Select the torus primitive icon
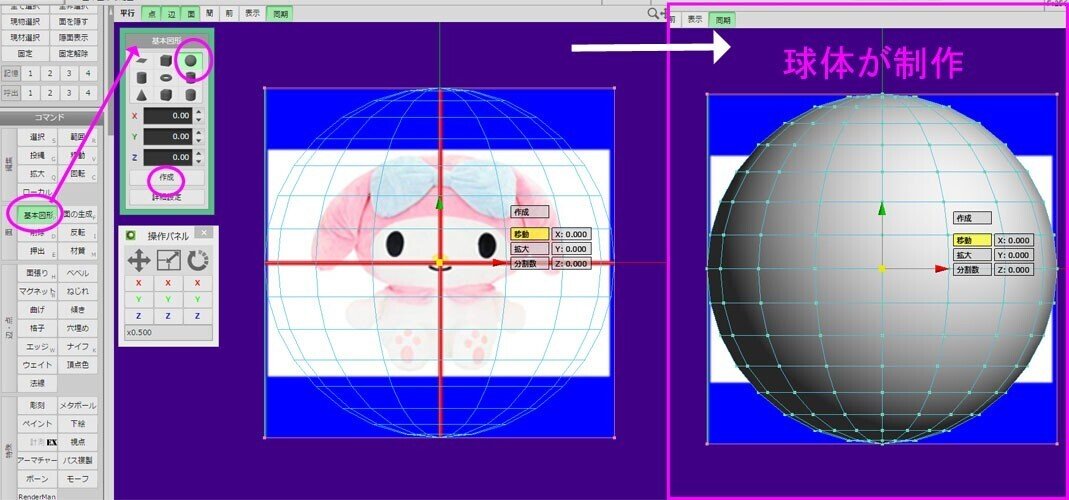The image size is (1069, 500). [165, 77]
